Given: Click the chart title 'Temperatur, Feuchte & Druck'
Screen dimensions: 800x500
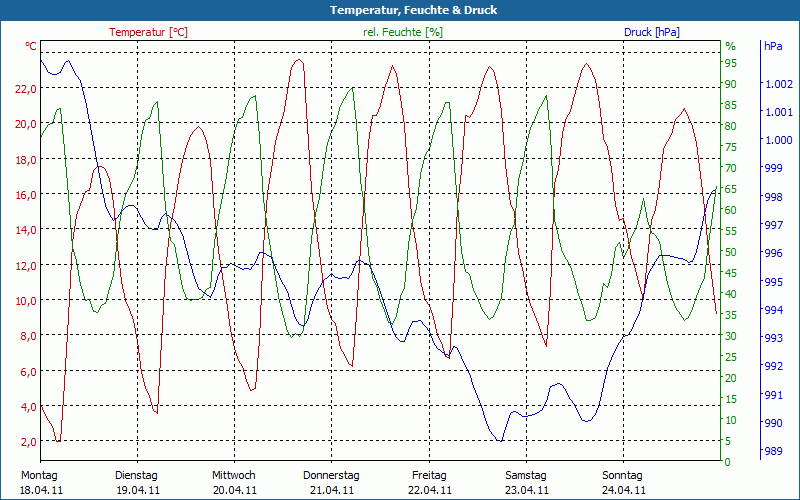Looking at the screenshot, I should pos(413,10).
